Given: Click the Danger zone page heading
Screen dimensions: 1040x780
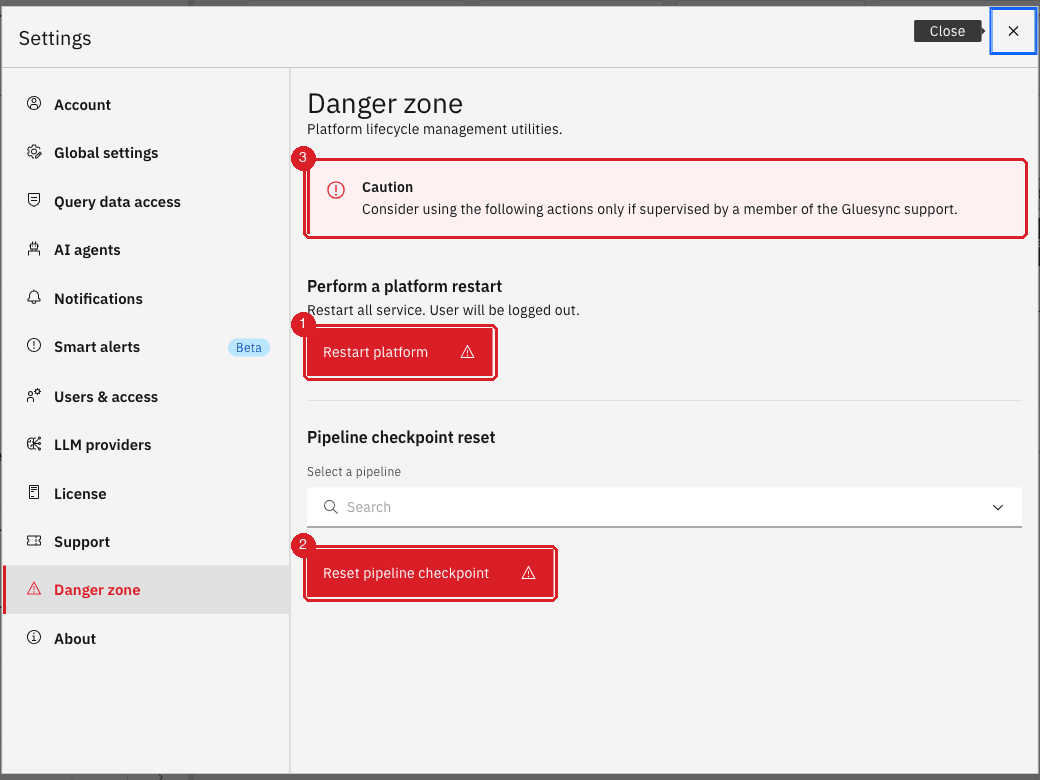Looking at the screenshot, I should tap(385, 103).
